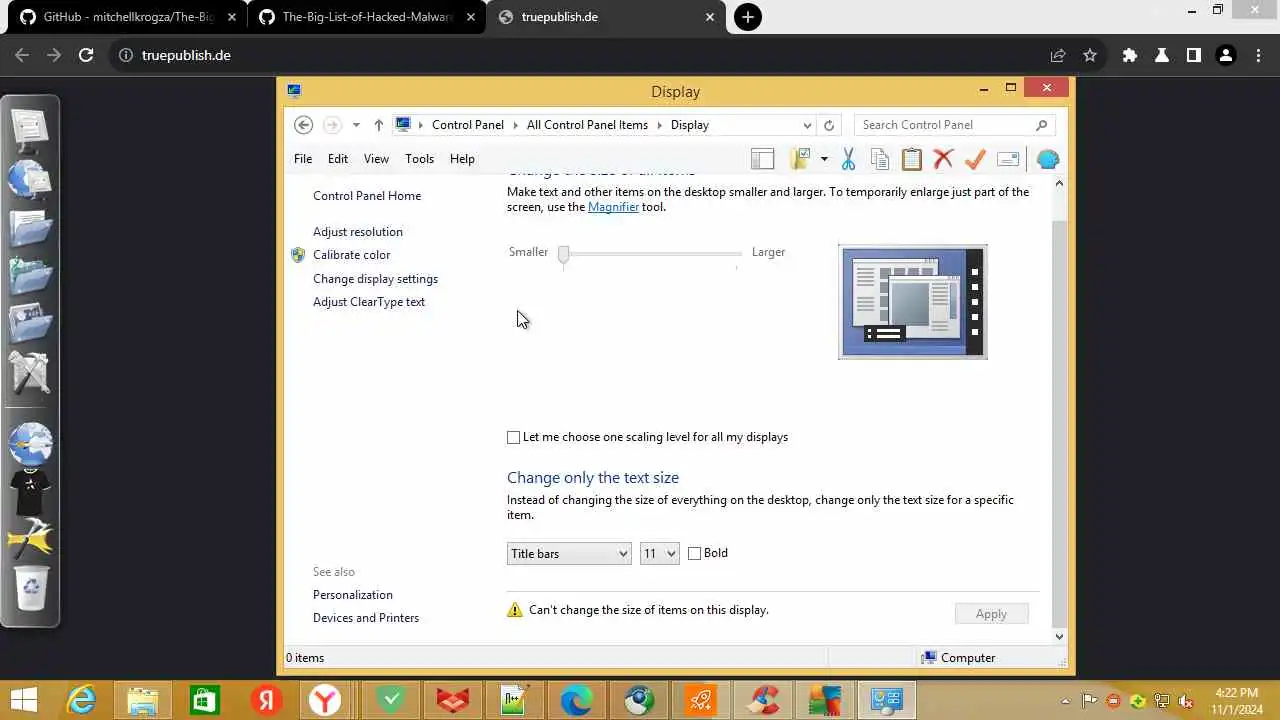Open the Tools menu
The image size is (1280, 720).
coord(419,159)
